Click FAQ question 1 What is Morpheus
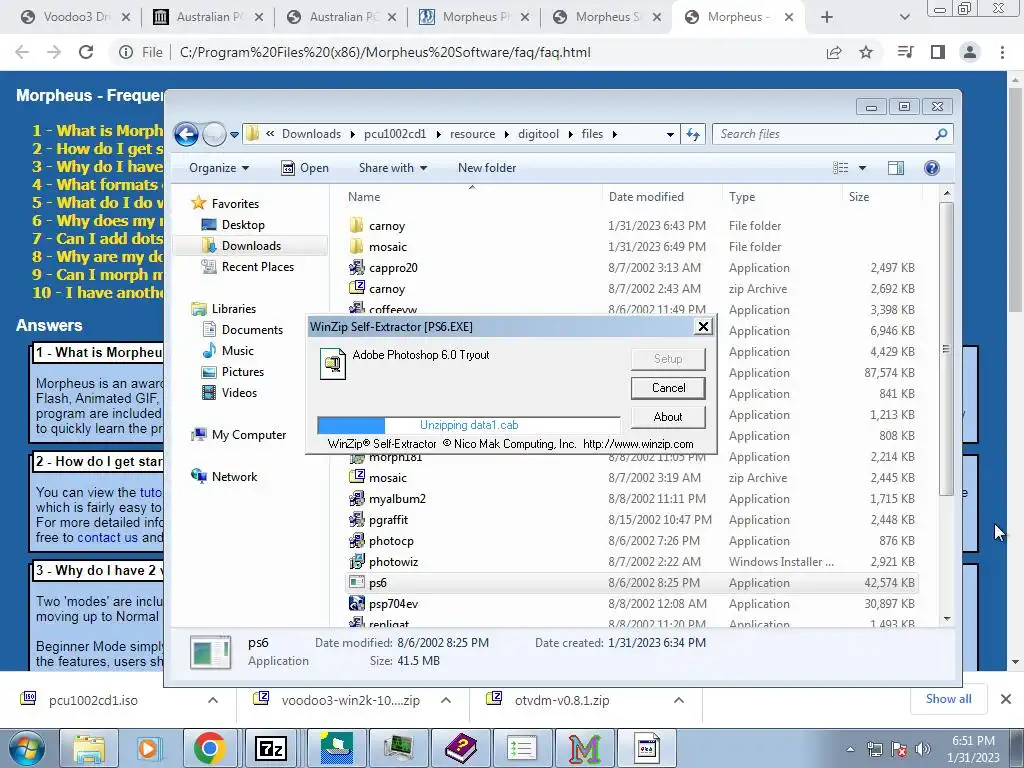The height and width of the screenshot is (768, 1024). (x=98, y=131)
